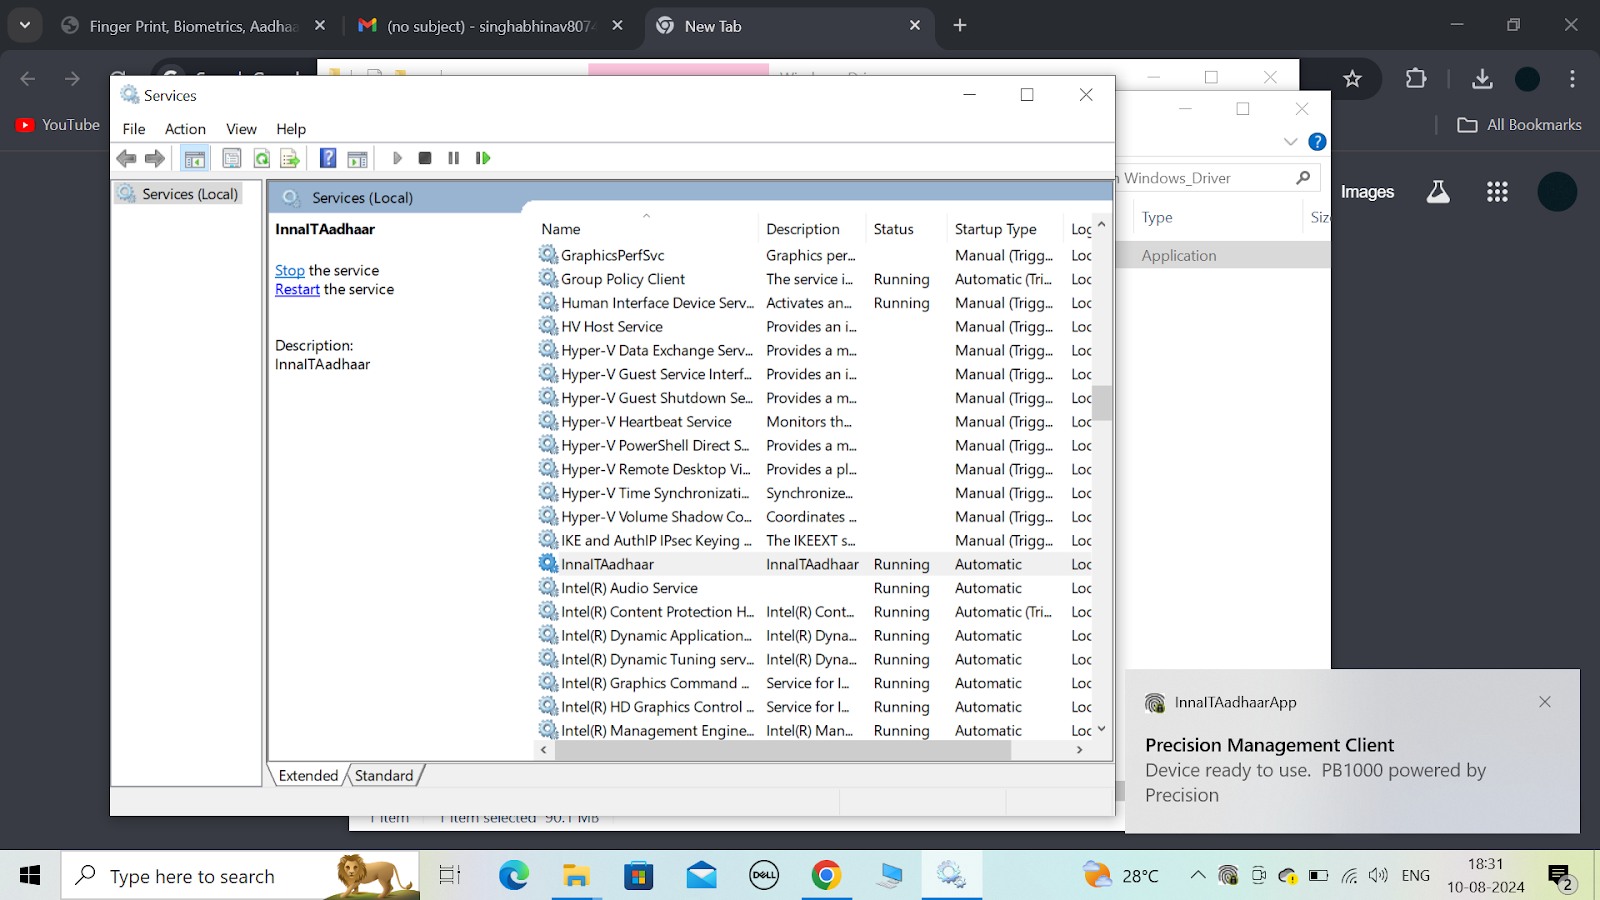Open Microsoft Edge from the taskbar
The width and height of the screenshot is (1600, 900).
click(514, 876)
